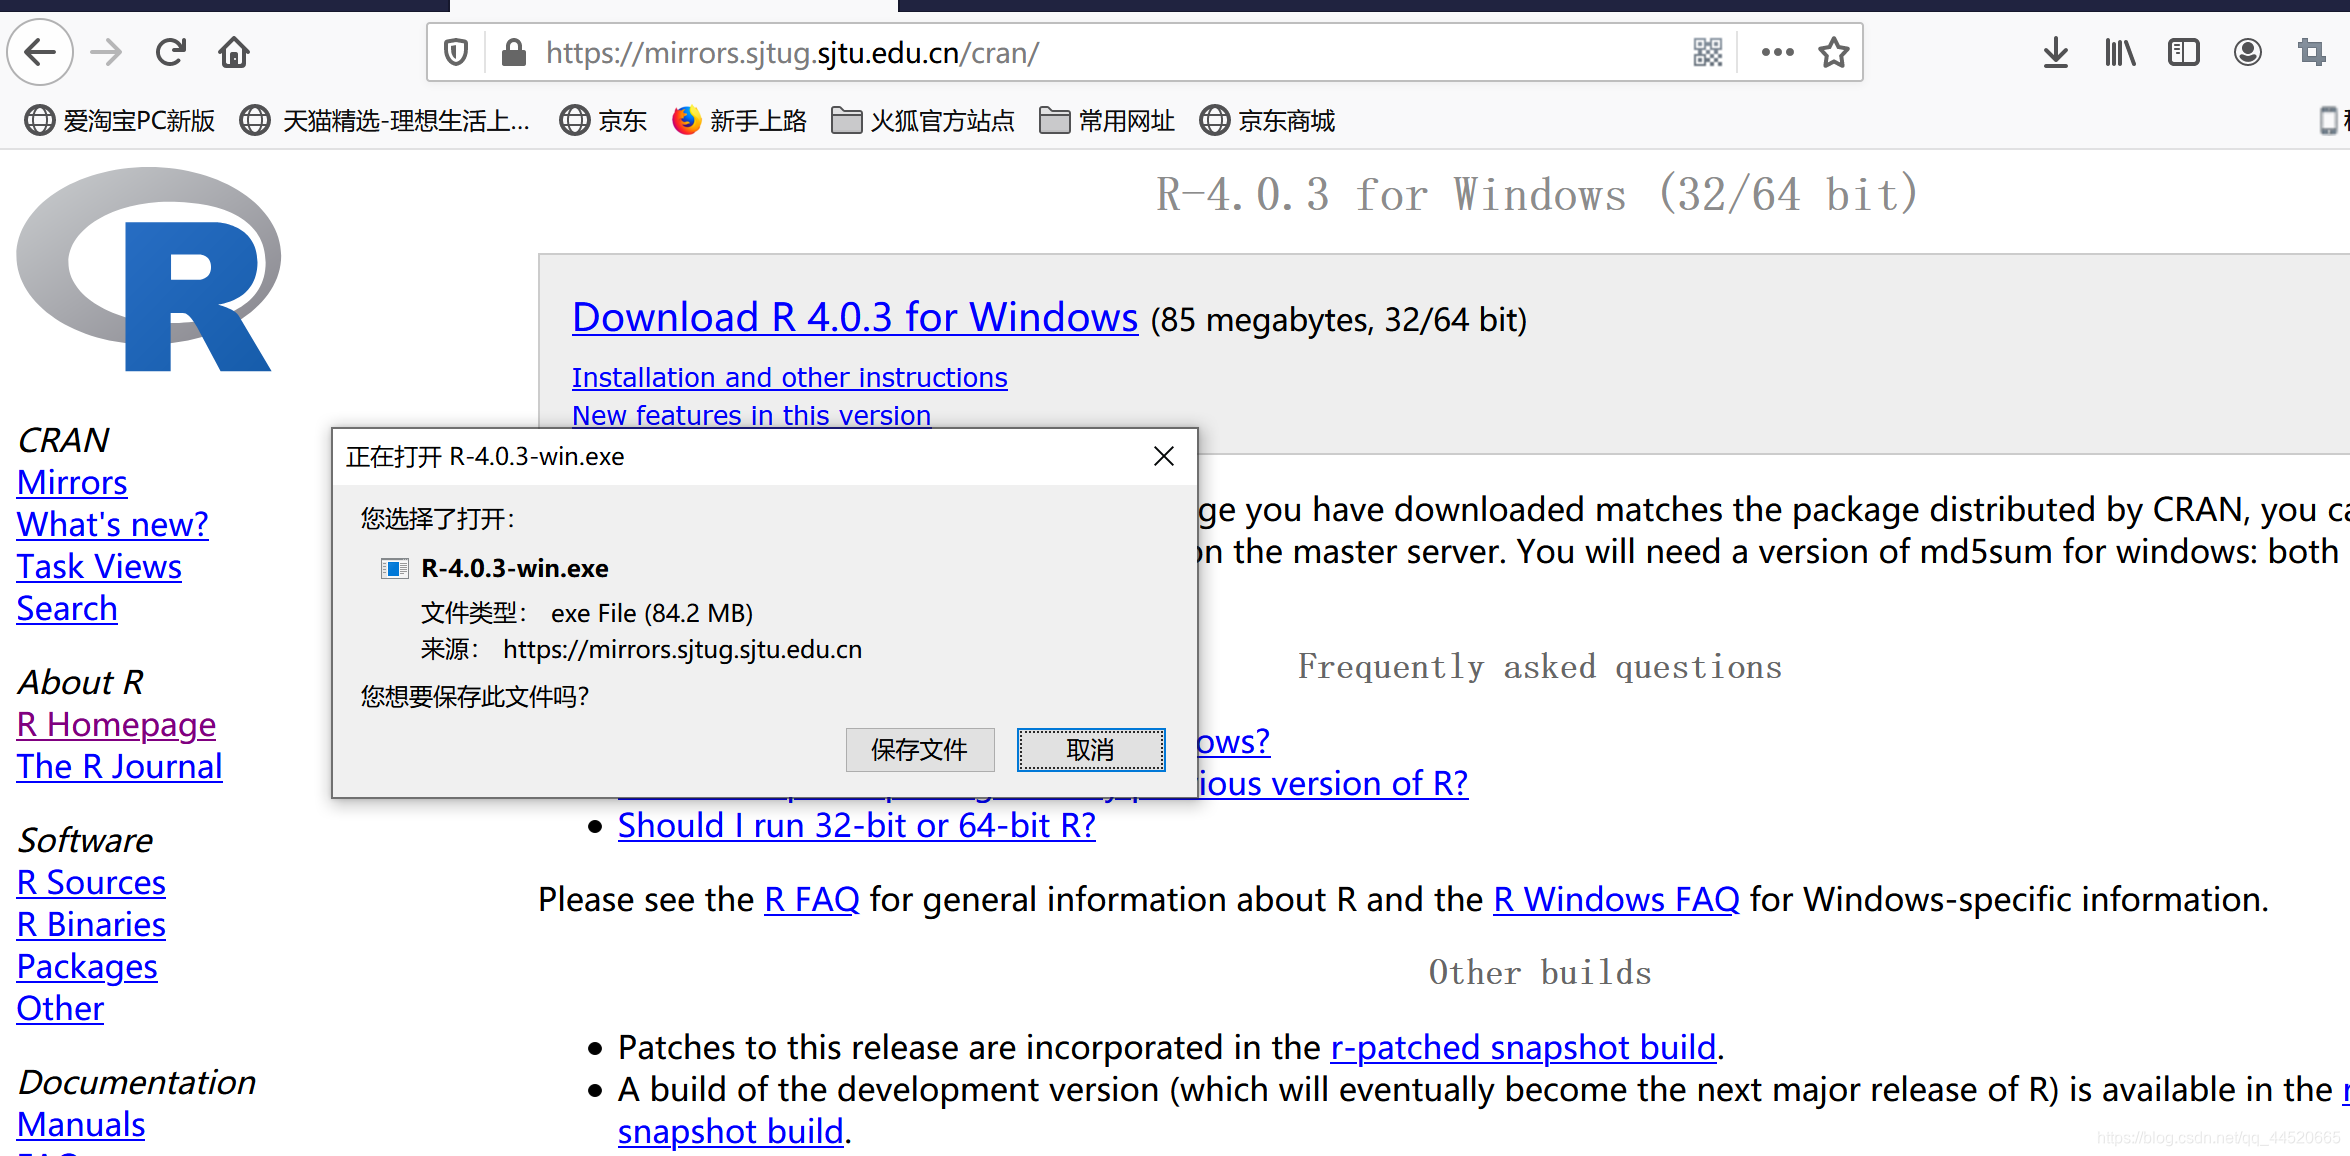Open the 新手上路 bookmark
Viewport: 2350px width, 1156px height.
pyautogui.click(x=739, y=121)
